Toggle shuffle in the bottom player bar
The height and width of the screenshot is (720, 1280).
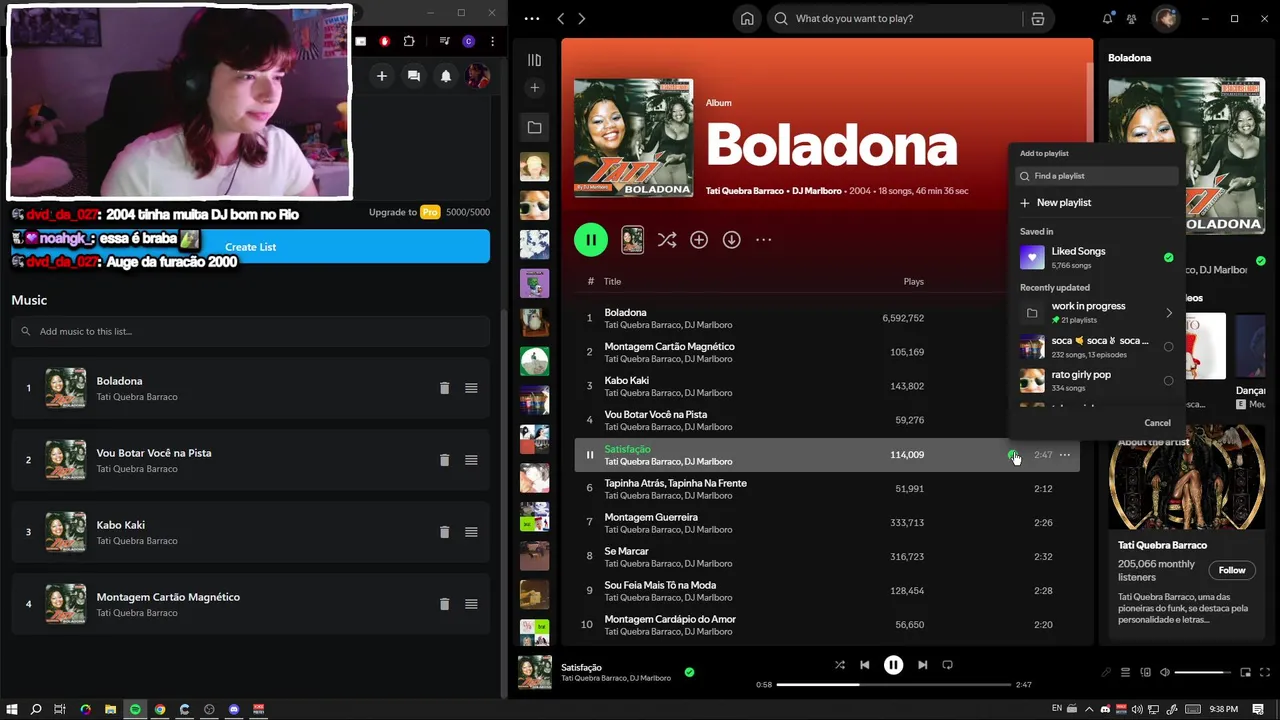click(x=839, y=665)
